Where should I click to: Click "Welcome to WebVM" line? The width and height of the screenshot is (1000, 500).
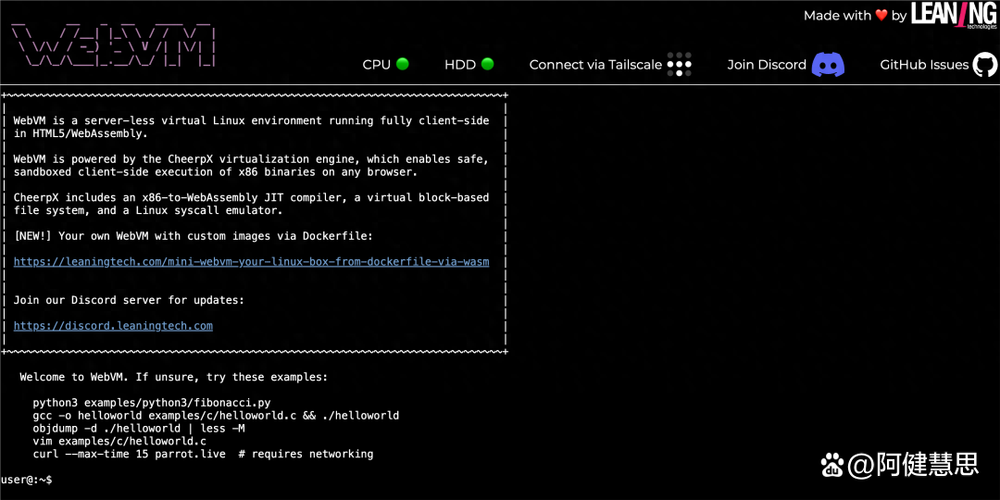173,377
